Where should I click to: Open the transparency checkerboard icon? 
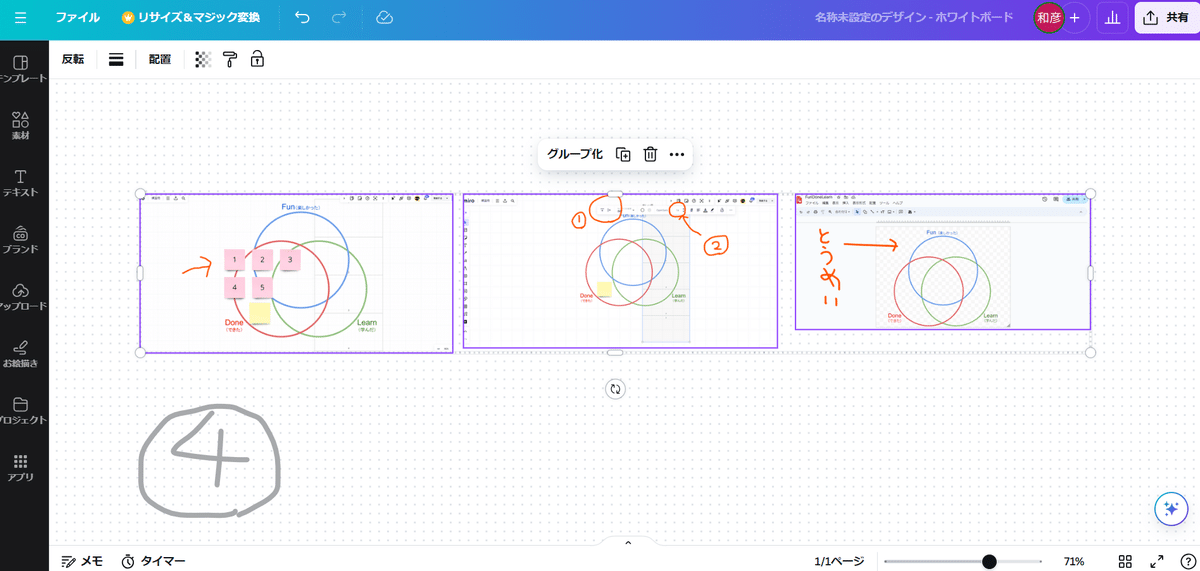tap(203, 59)
